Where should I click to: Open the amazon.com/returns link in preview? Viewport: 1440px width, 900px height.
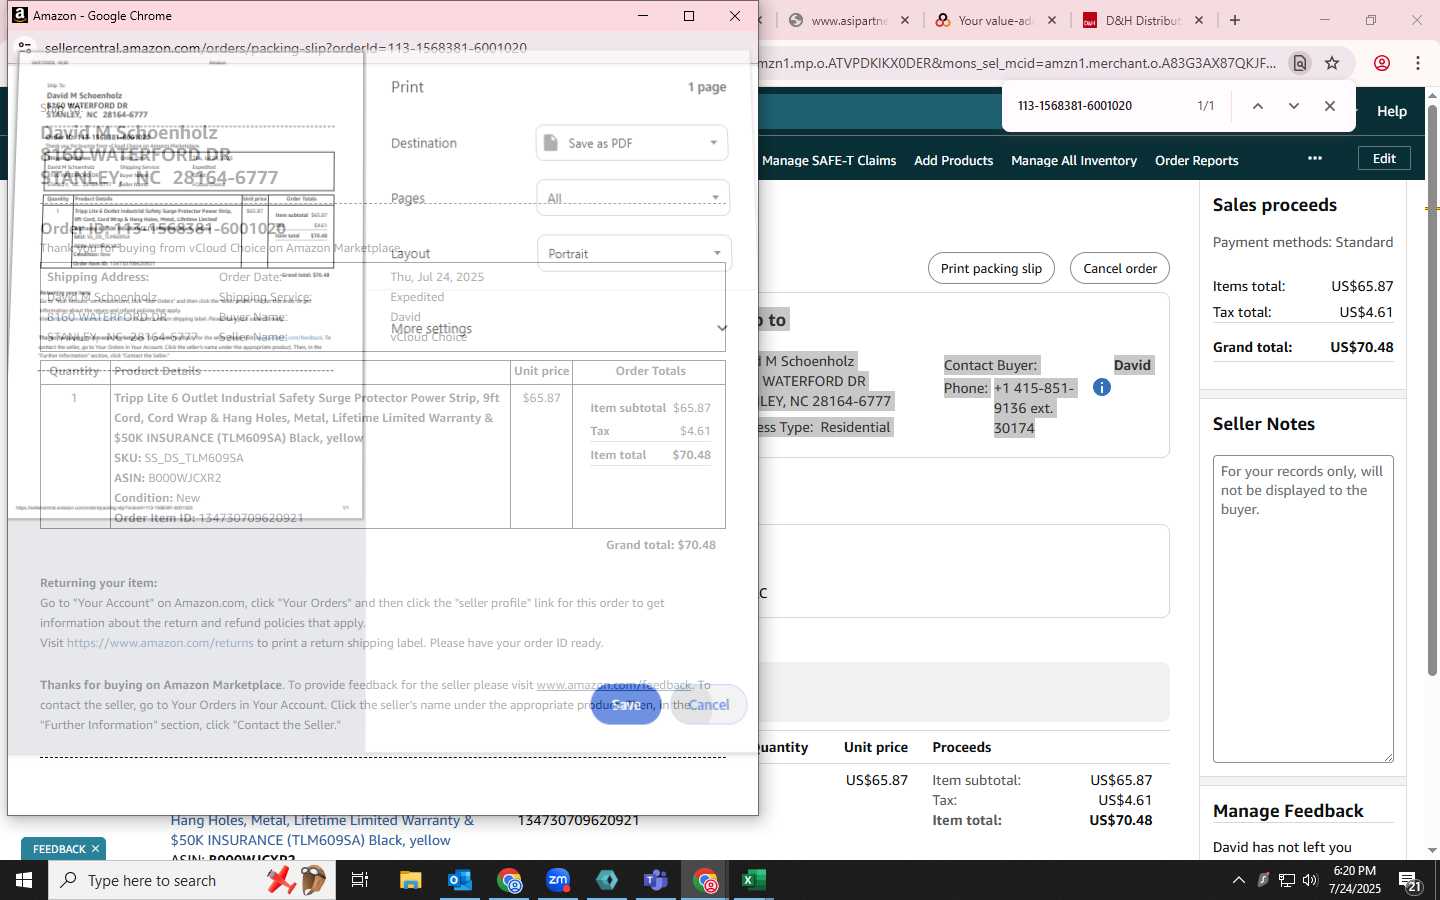[x=160, y=643]
